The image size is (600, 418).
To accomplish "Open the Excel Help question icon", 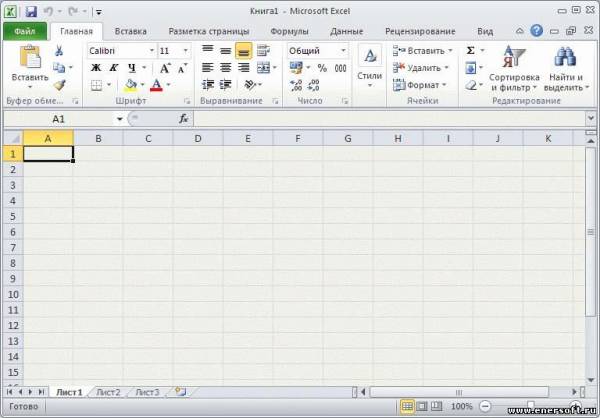I will click(x=536, y=31).
